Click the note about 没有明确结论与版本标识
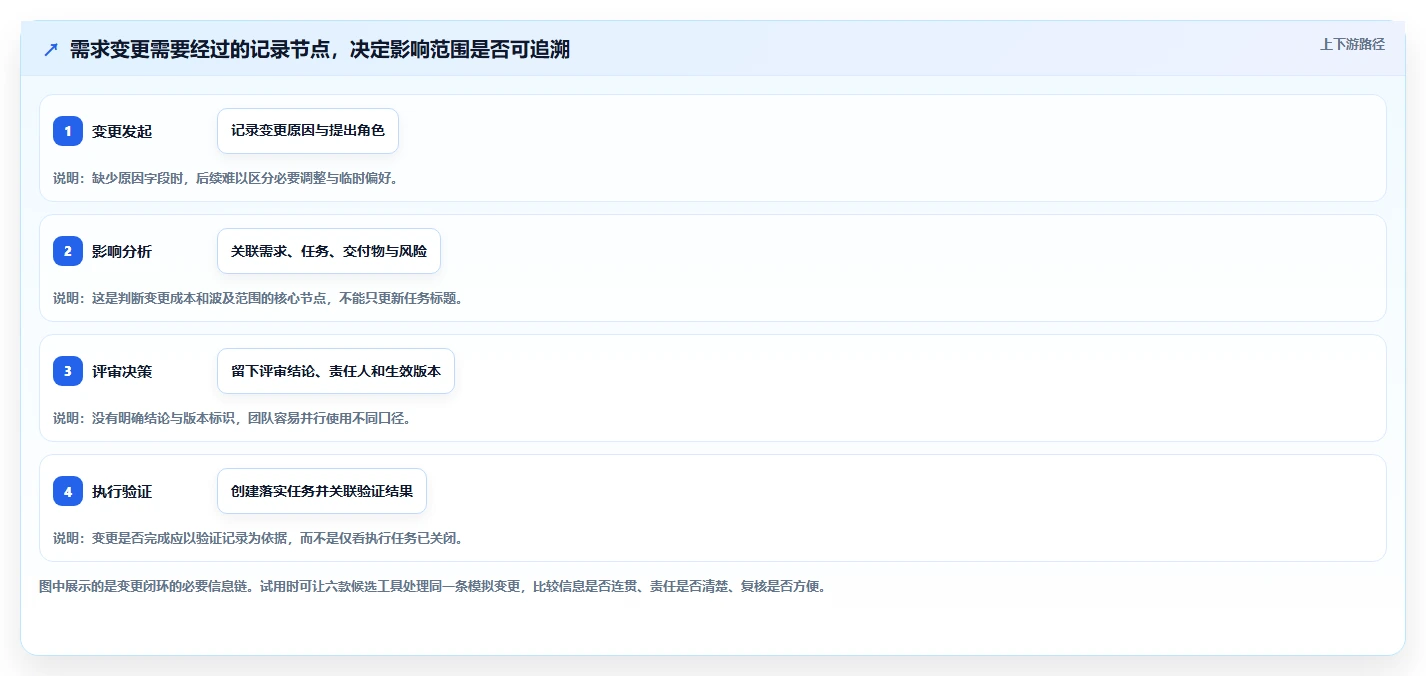The height and width of the screenshot is (676, 1426). (x=233, y=418)
